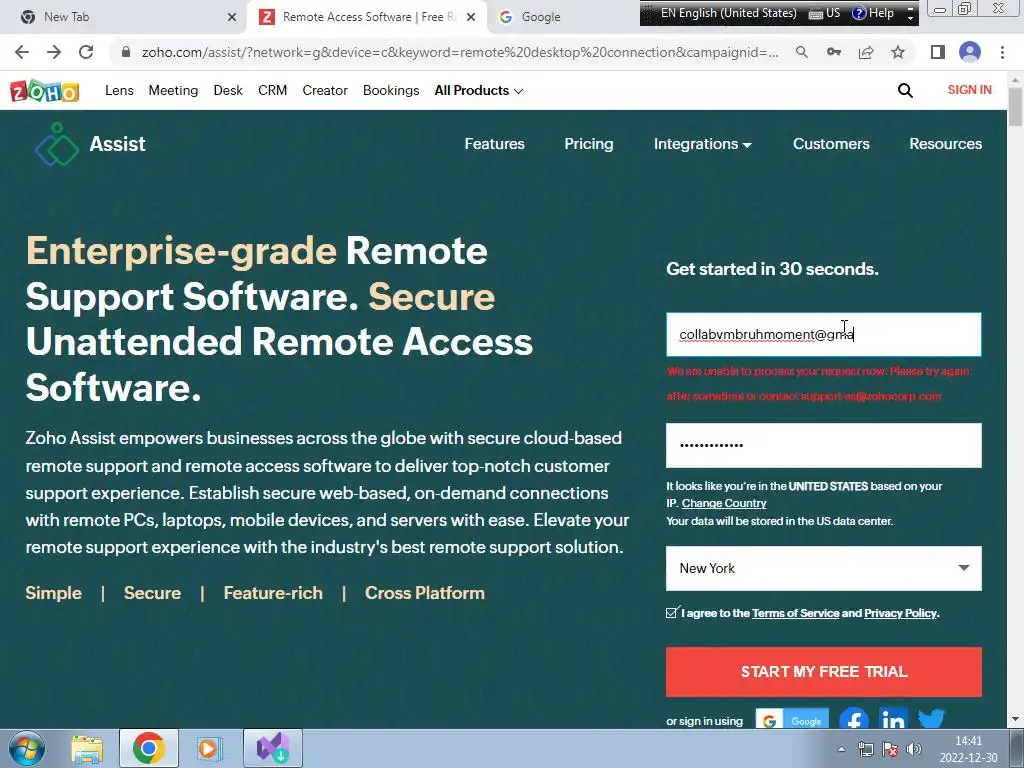
Task: Go to the Meeting product link
Action: tap(173, 91)
